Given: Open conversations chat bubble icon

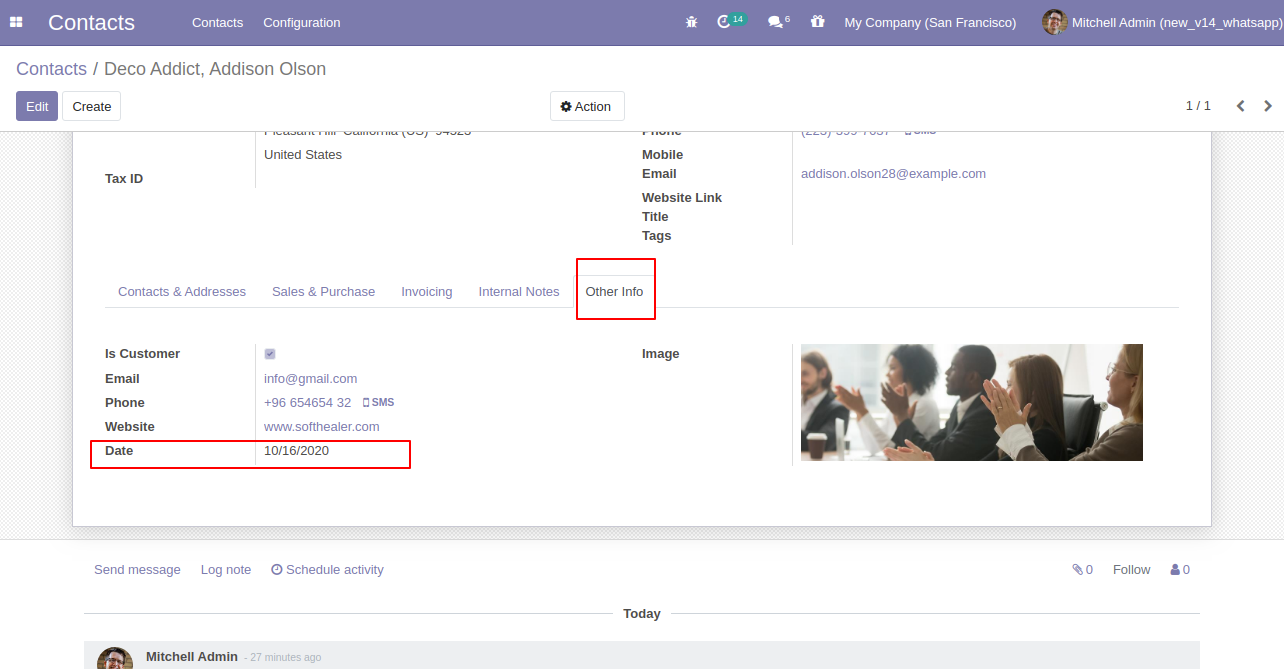Looking at the screenshot, I should point(778,21).
